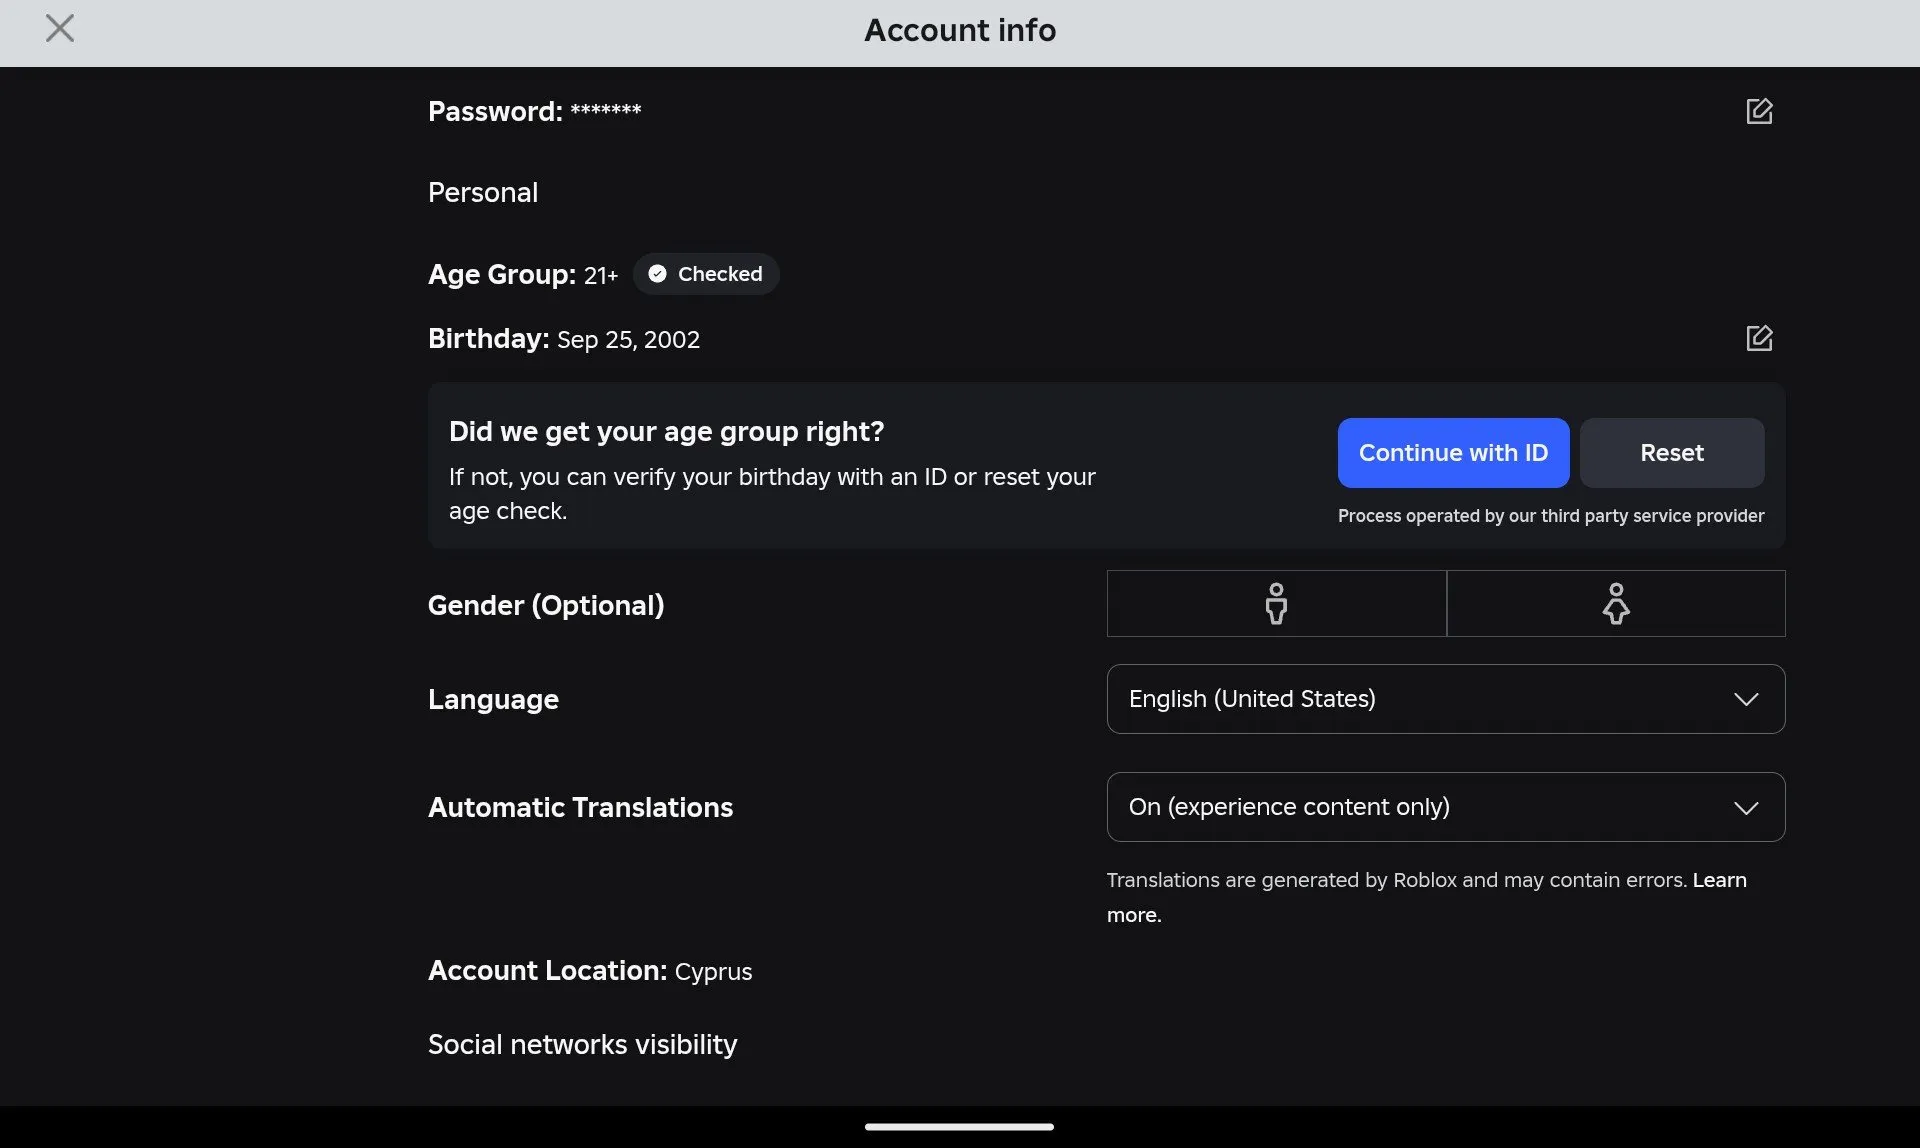Tap the Checked age verification badge

pos(706,274)
